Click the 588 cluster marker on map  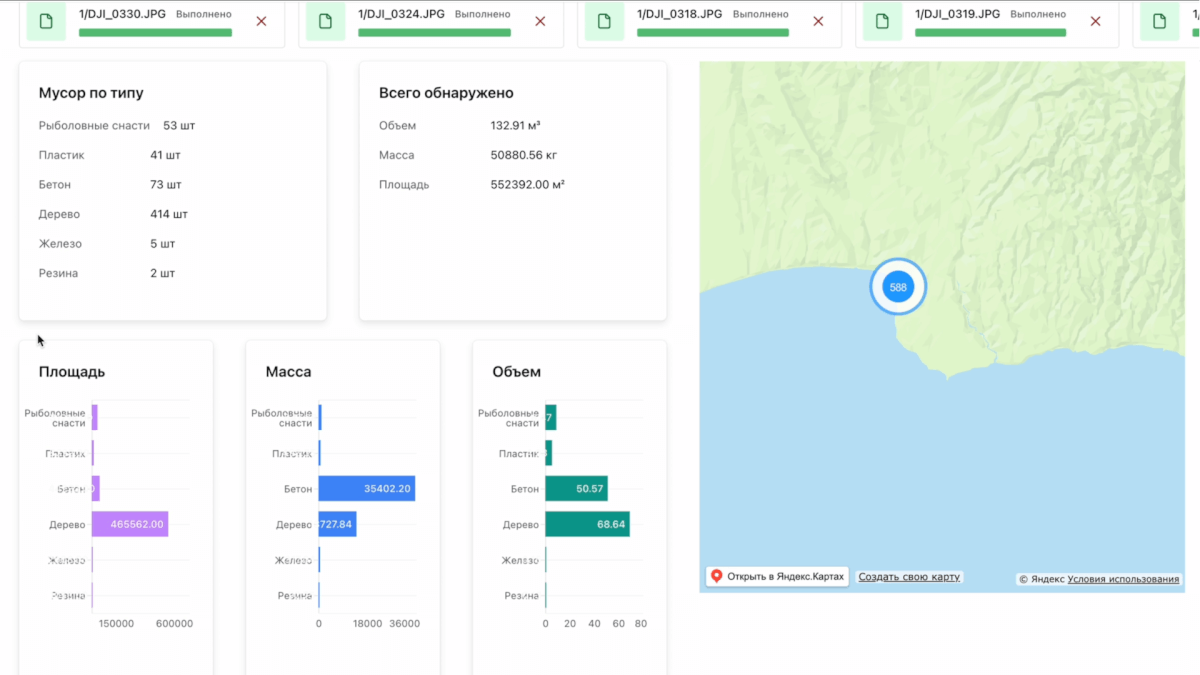[x=898, y=287]
